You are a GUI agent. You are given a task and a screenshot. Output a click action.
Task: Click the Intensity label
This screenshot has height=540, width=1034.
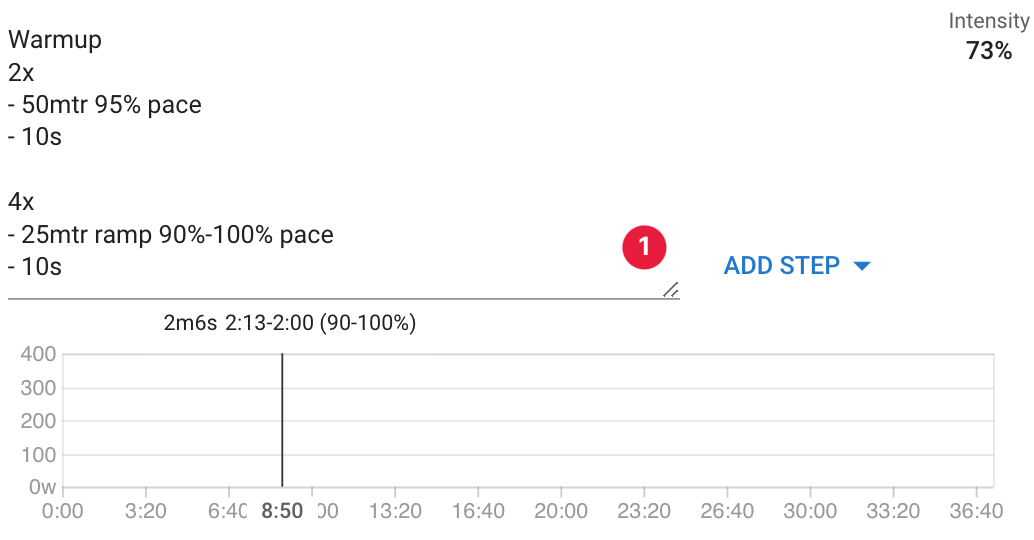coord(988,21)
